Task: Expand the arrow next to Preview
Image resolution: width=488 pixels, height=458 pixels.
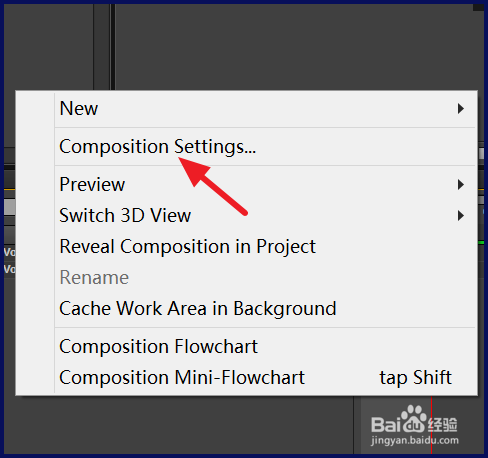Action: (461, 184)
